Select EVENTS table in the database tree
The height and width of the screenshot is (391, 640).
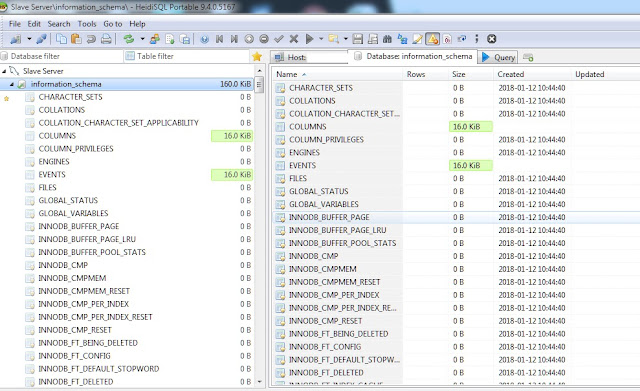pyautogui.click(x=52, y=175)
